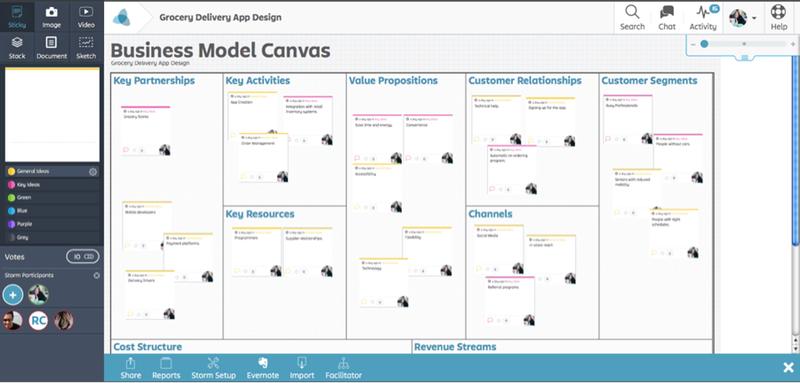
Task: Pick the Document tool
Action: [x=52, y=48]
